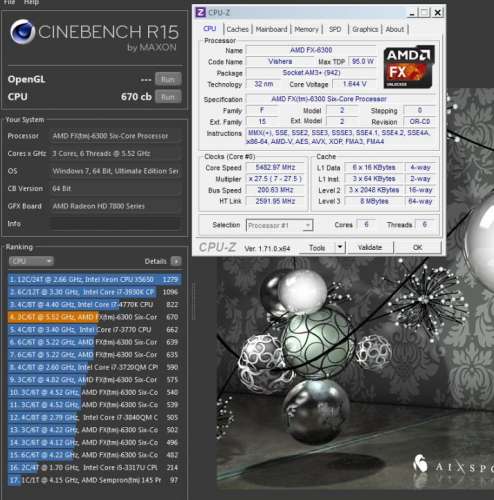
Task: Run the CPU benchmark
Action: (x=168, y=97)
